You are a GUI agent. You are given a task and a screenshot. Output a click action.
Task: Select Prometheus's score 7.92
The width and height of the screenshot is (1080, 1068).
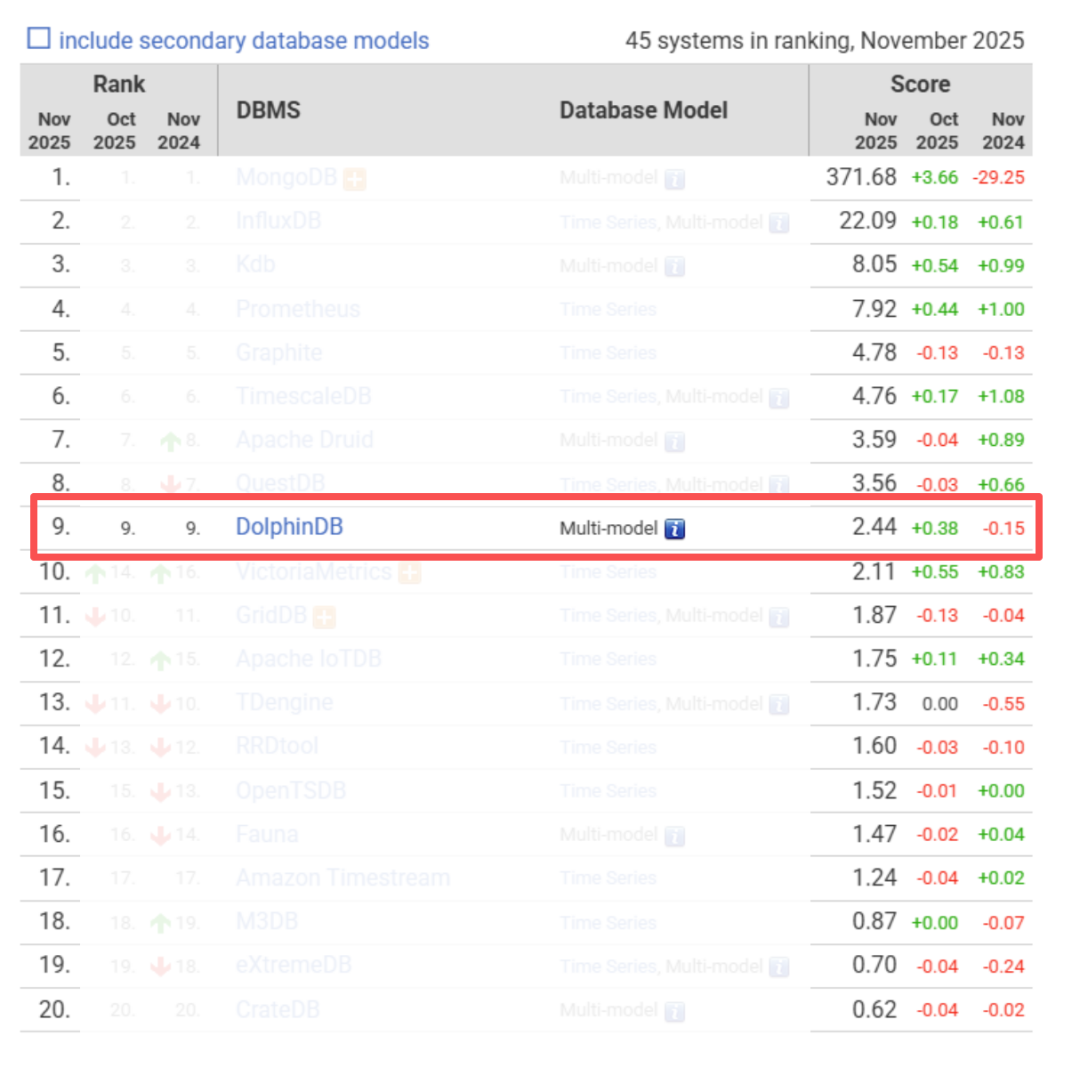pos(874,309)
